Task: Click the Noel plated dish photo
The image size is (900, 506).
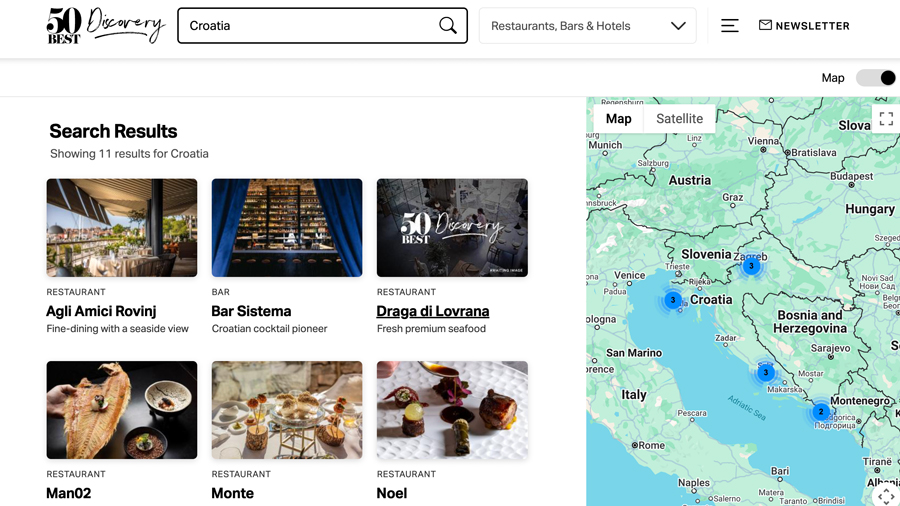Action: (x=452, y=410)
